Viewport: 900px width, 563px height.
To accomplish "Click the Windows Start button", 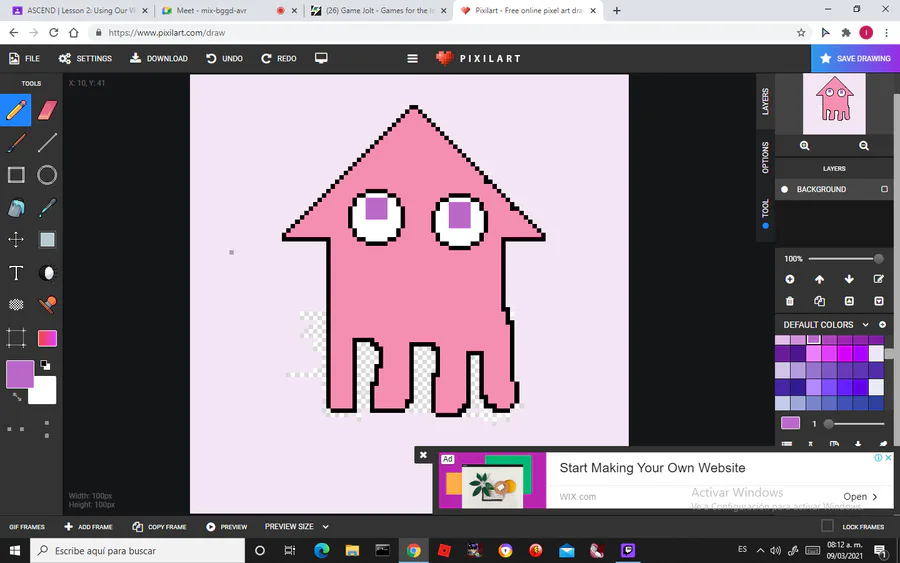I will coord(15,550).
